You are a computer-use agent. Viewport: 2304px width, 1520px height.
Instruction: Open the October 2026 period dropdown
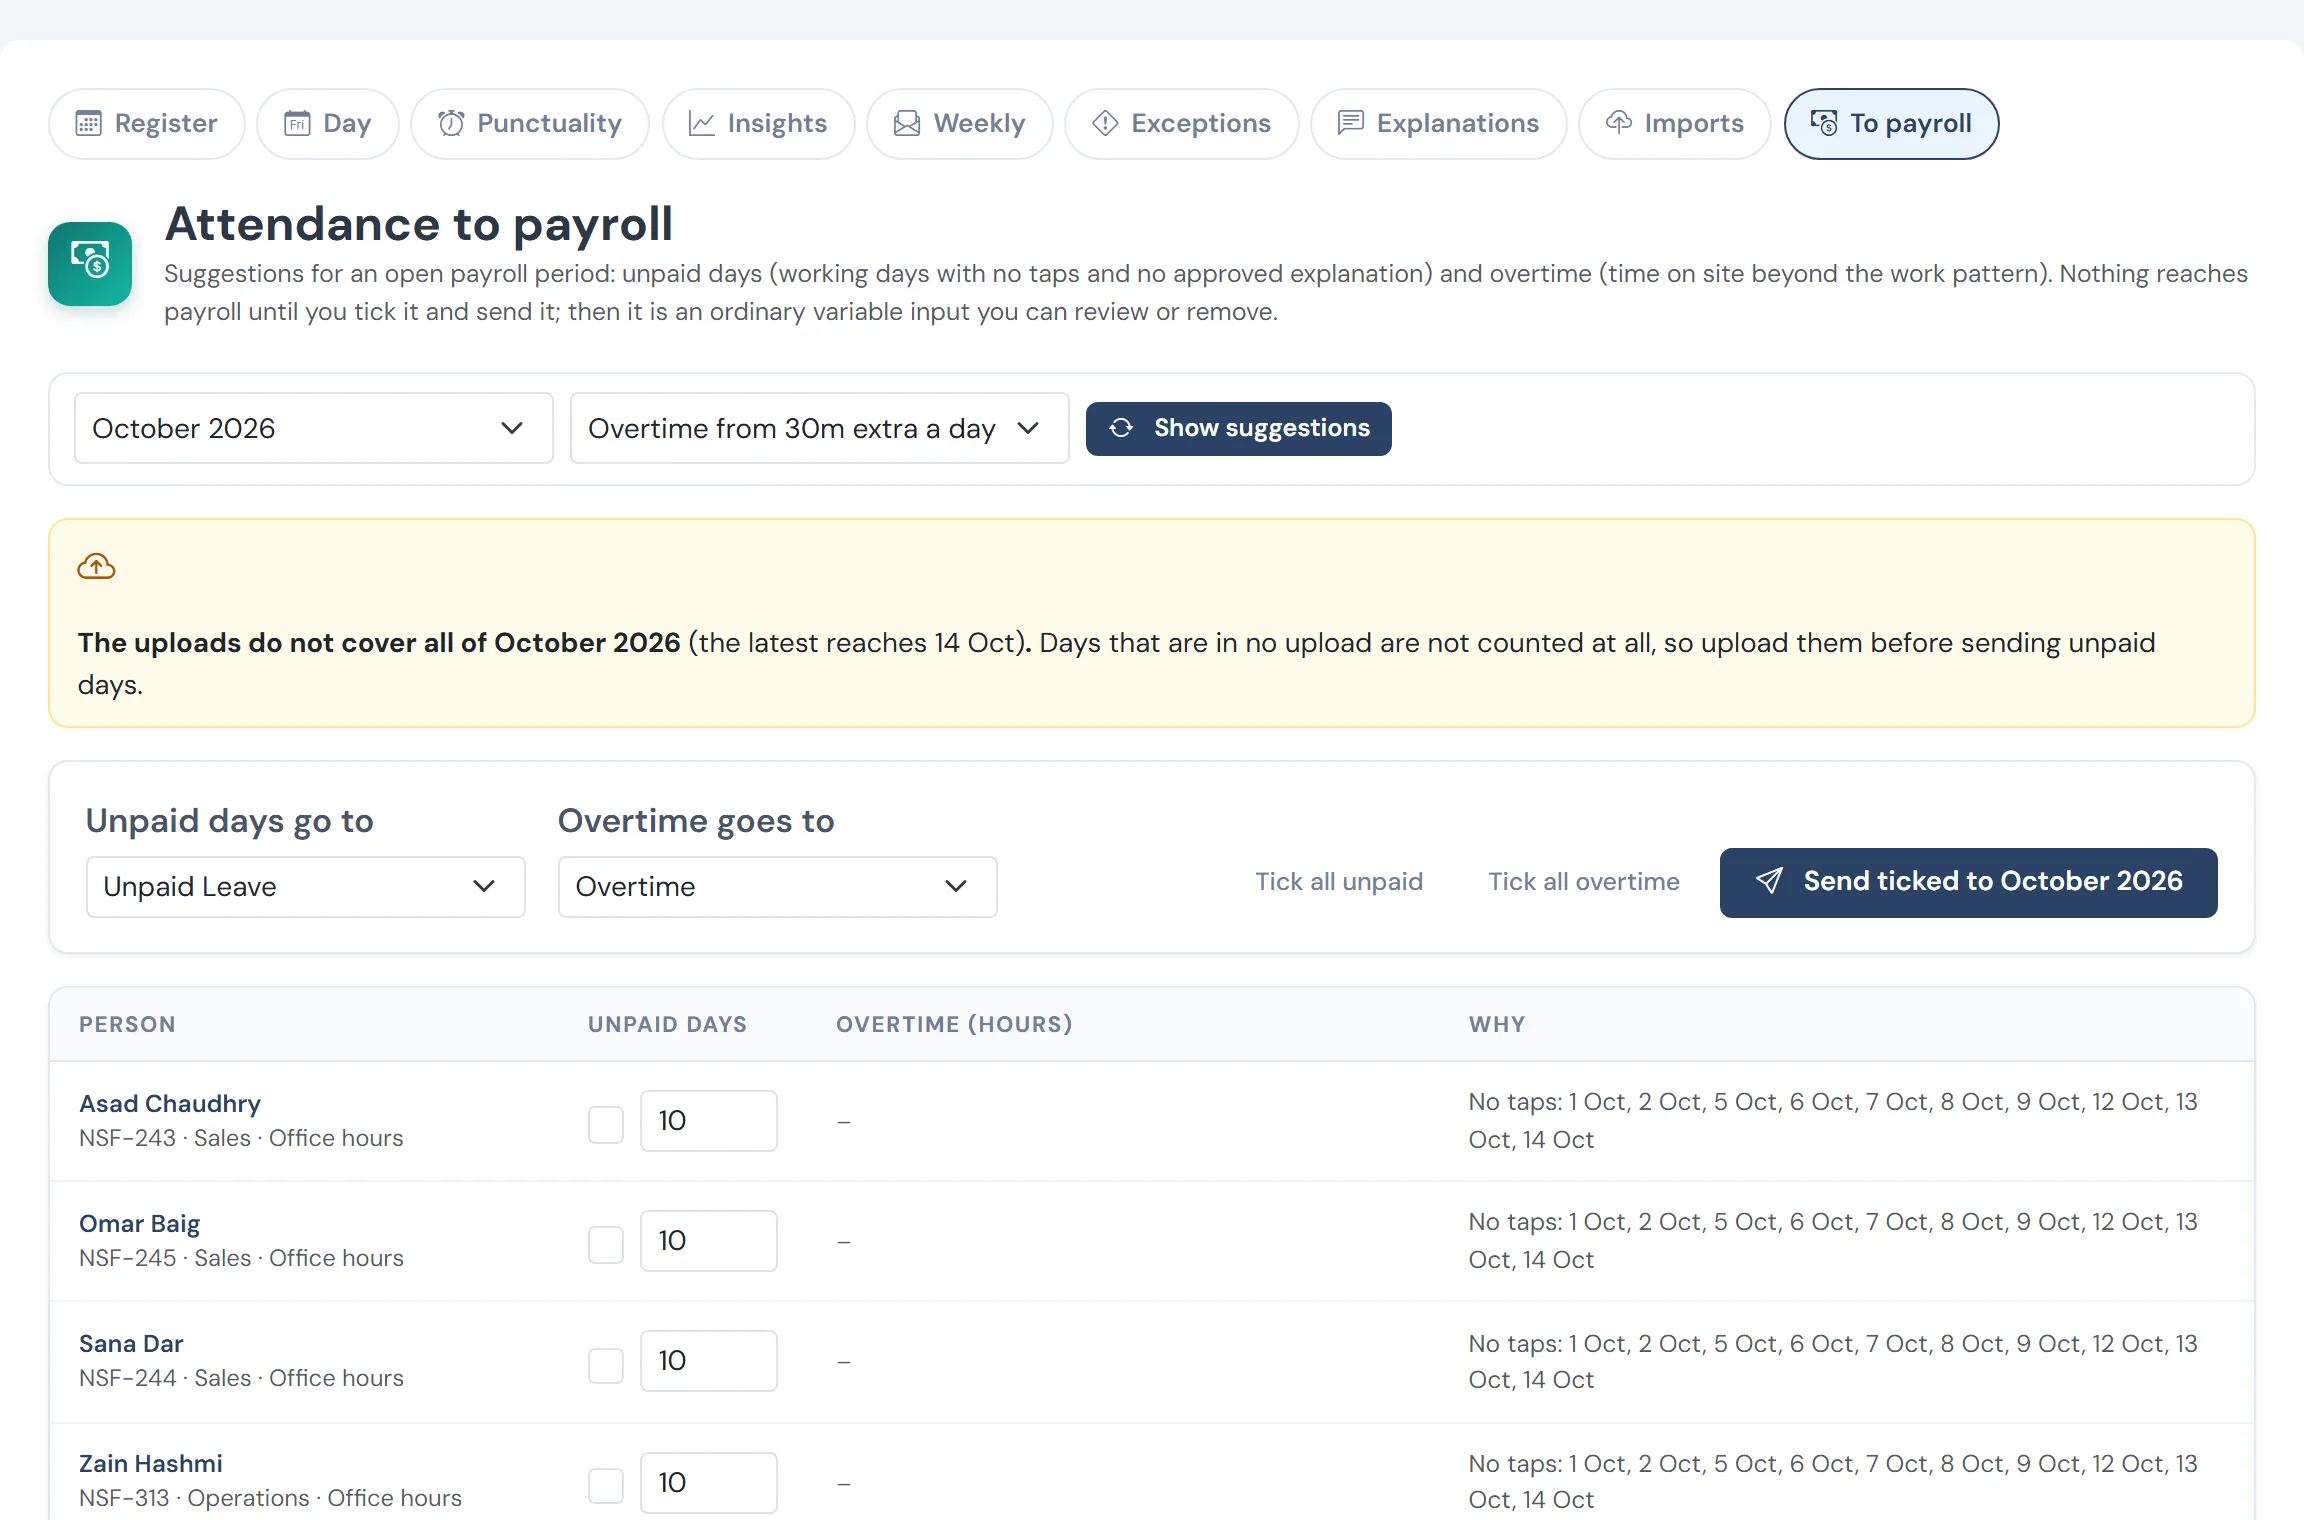click(313, 428)
